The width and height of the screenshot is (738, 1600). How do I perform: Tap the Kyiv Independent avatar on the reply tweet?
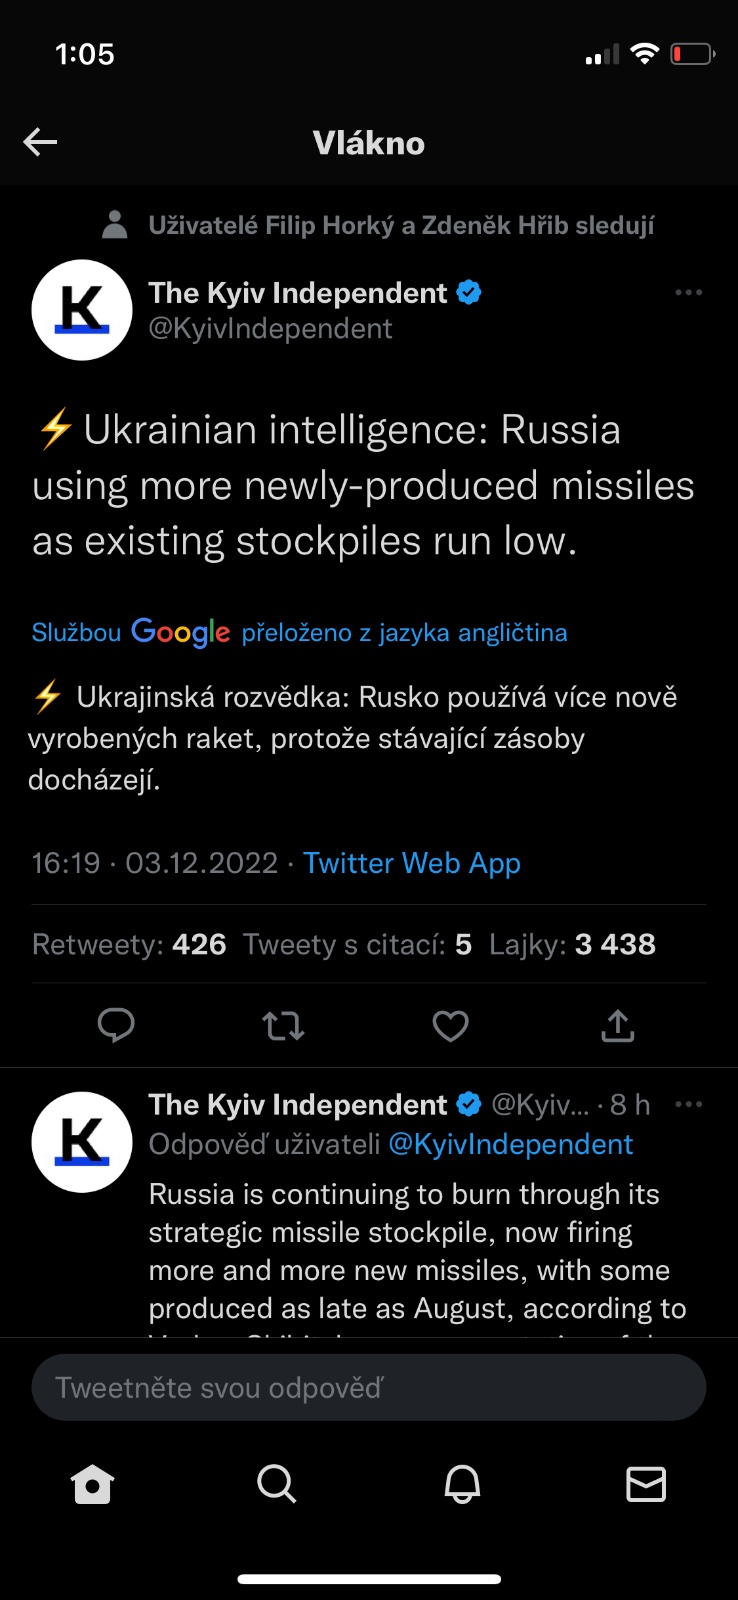(x=82, y=1142)
